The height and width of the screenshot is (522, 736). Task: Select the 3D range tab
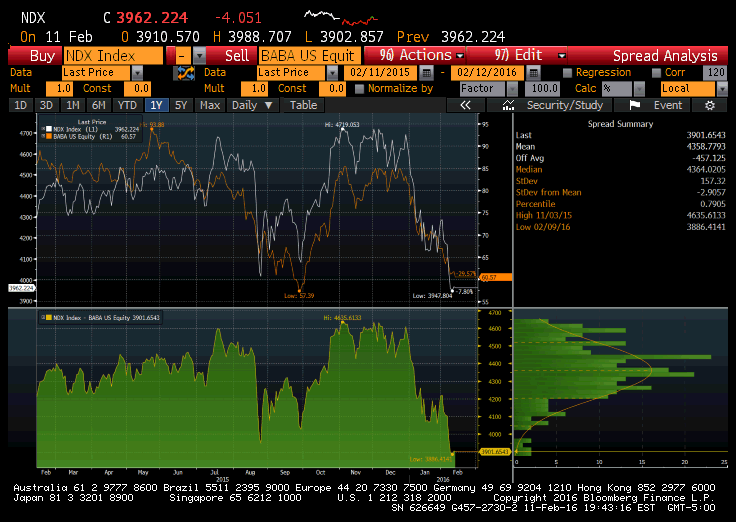point(46,105)
